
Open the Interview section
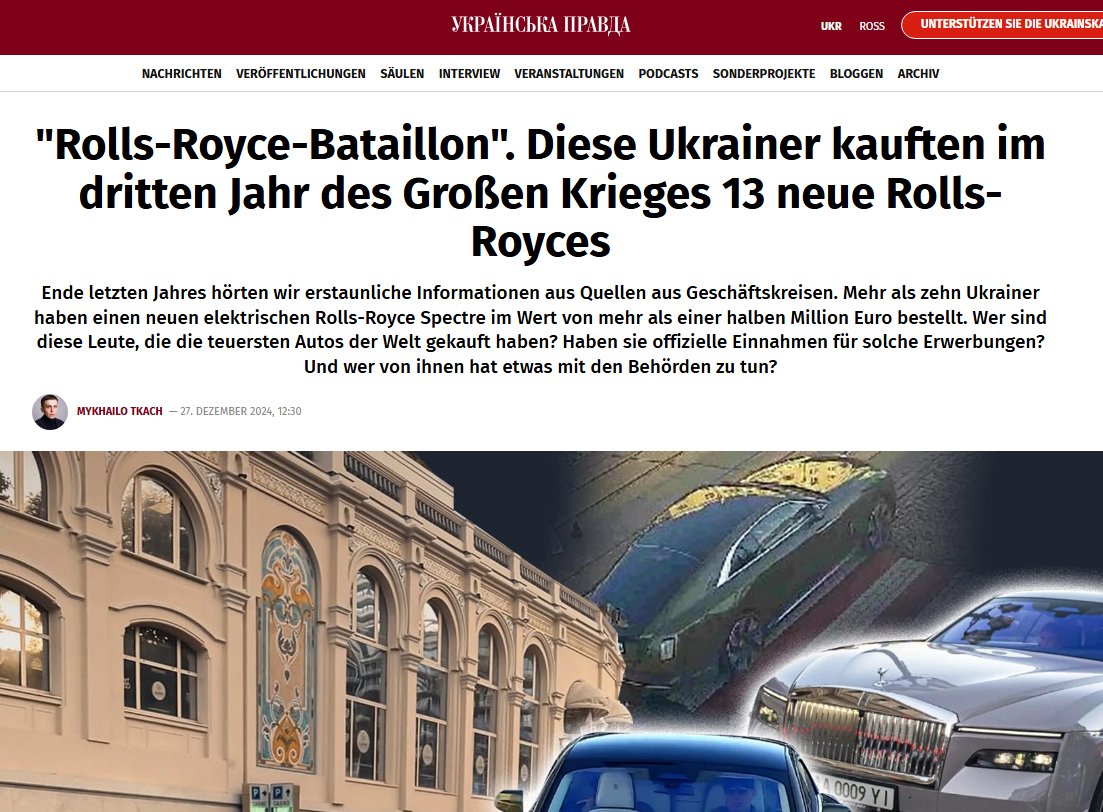pos(469,73)
